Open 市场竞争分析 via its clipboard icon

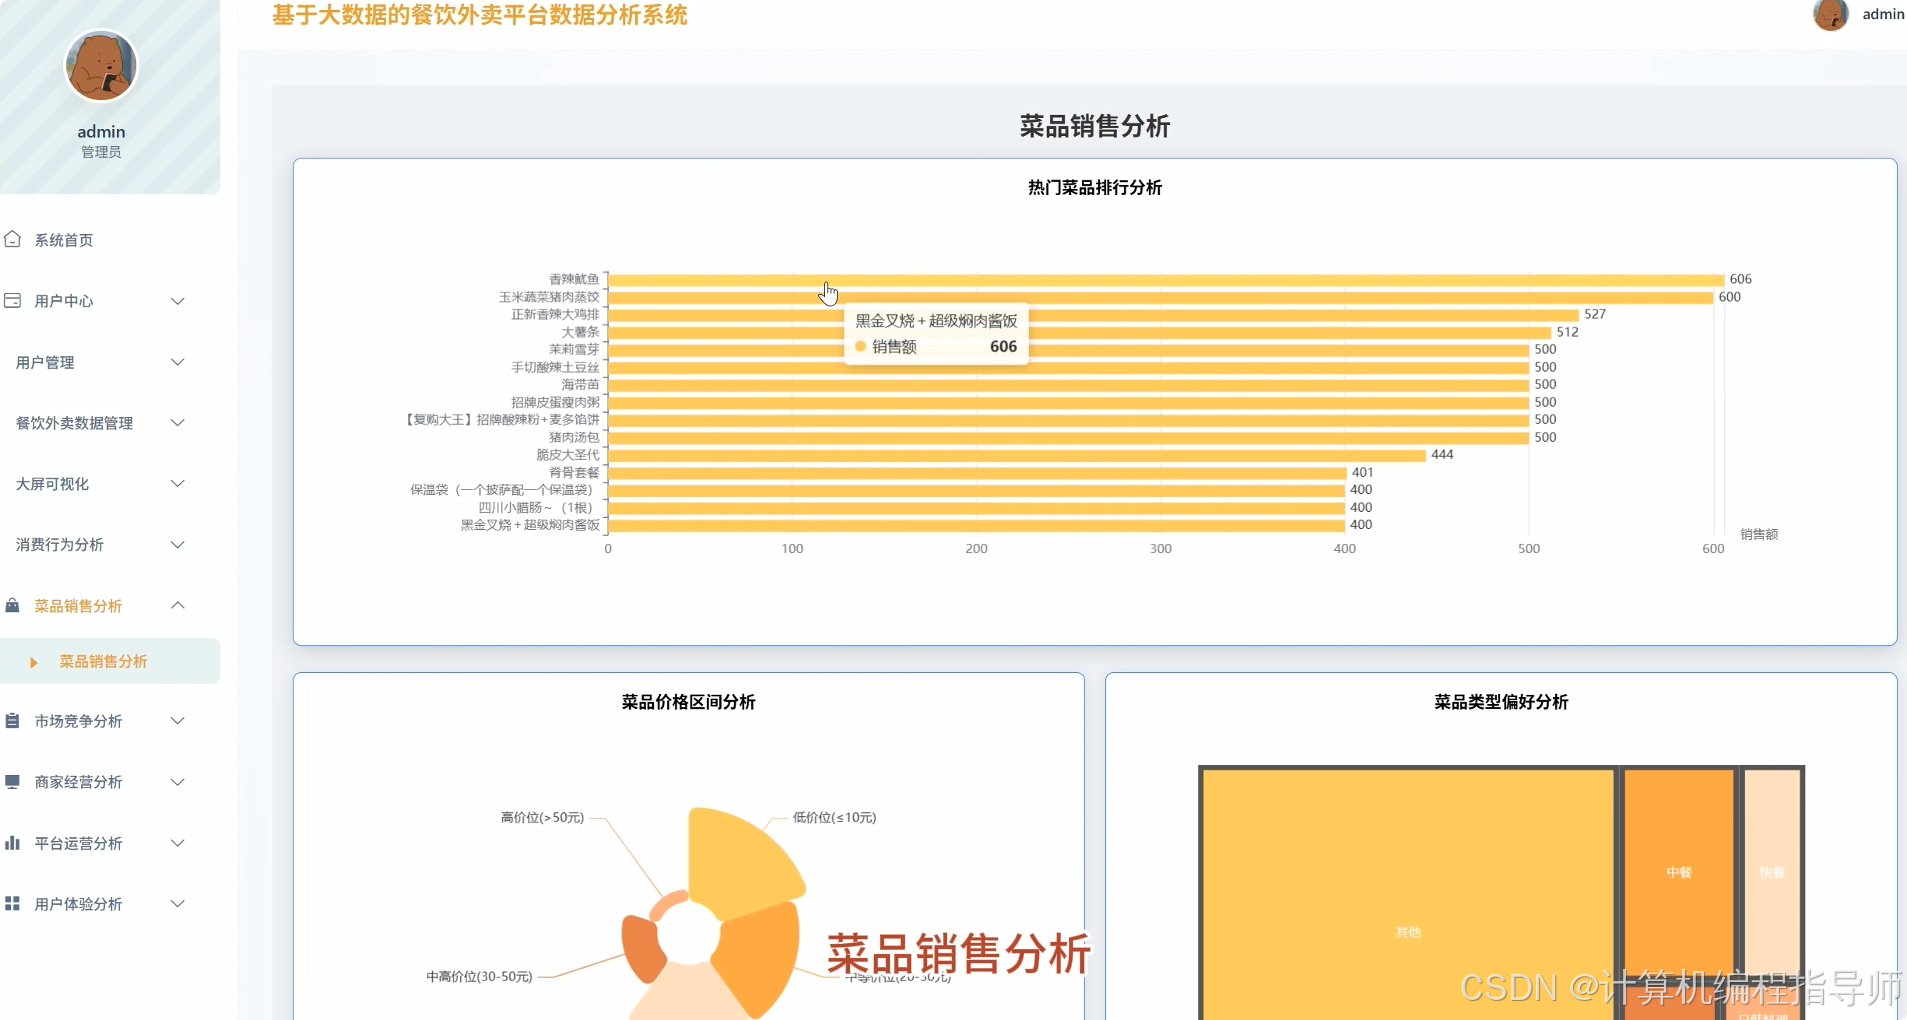coord(12,721)
